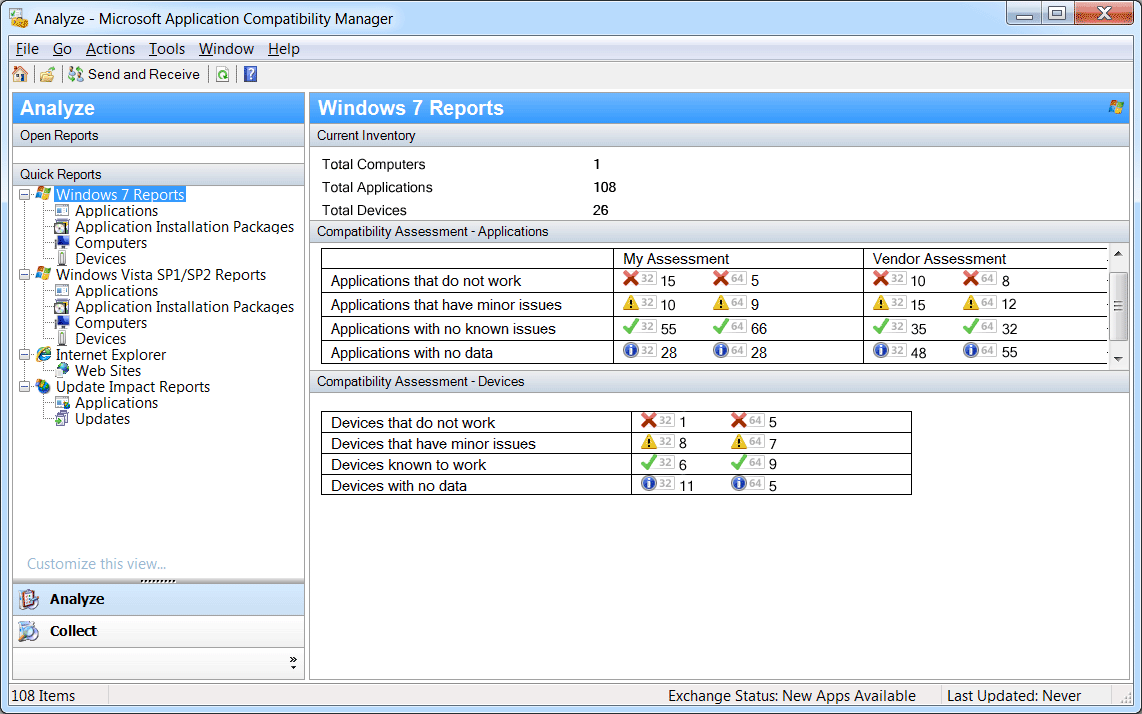Click warning 32-bit minor issues icon, Vendor Assessment
The height and width of the screenshot is (714, 1142).
click(x=881, y=302)
